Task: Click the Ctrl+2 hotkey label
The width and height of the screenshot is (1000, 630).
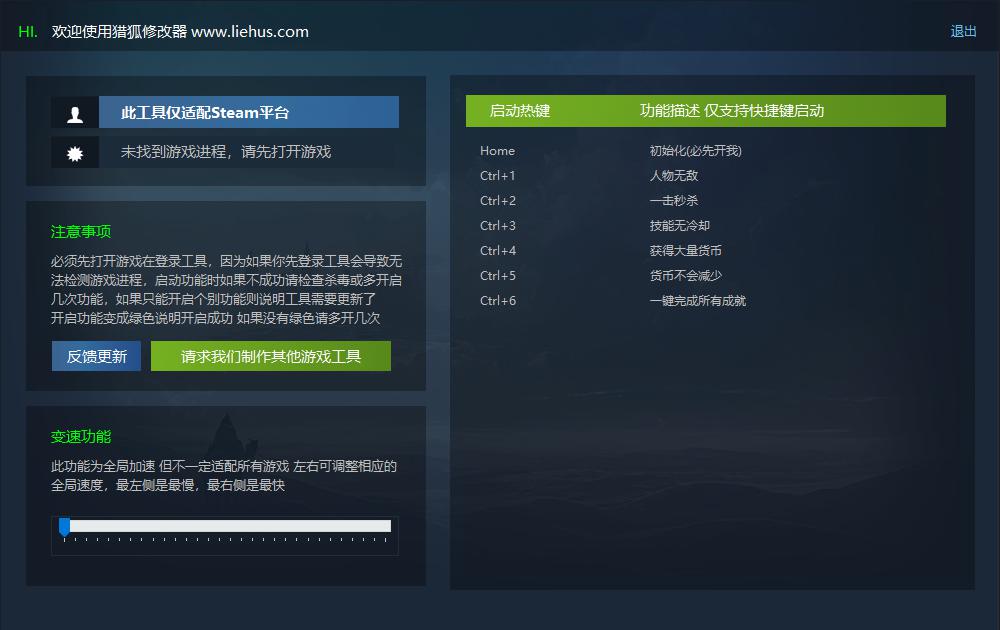Action: click(497, 201)
